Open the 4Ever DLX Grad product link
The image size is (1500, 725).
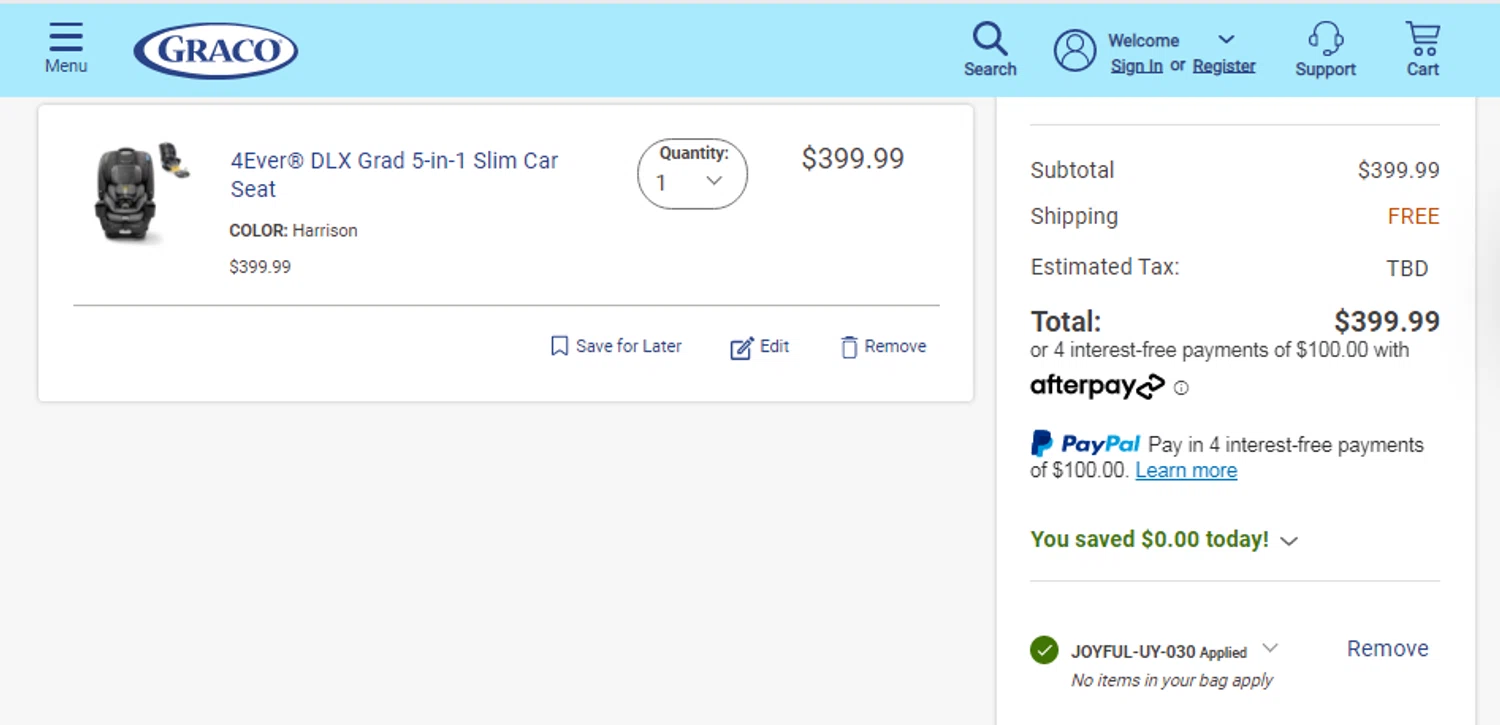(x=394, y=175)
